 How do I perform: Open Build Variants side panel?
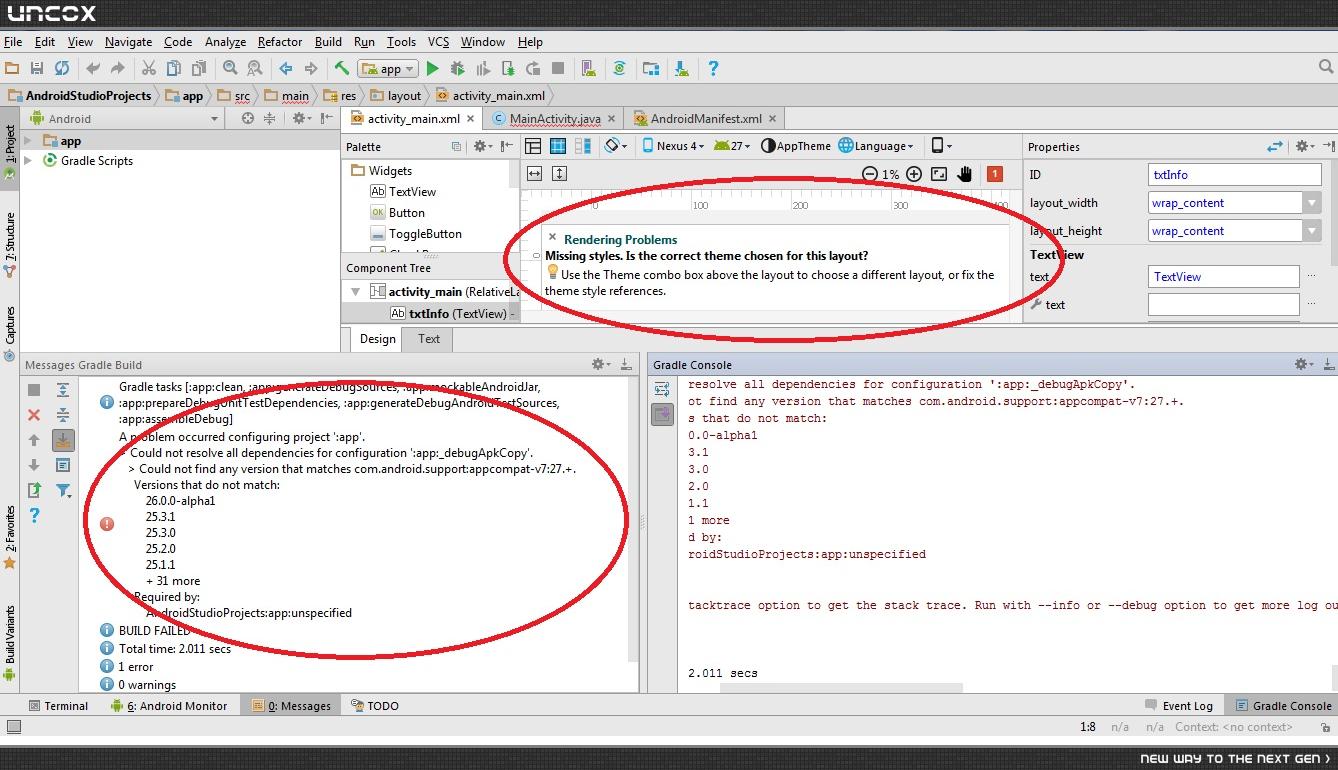click(10, 643)
